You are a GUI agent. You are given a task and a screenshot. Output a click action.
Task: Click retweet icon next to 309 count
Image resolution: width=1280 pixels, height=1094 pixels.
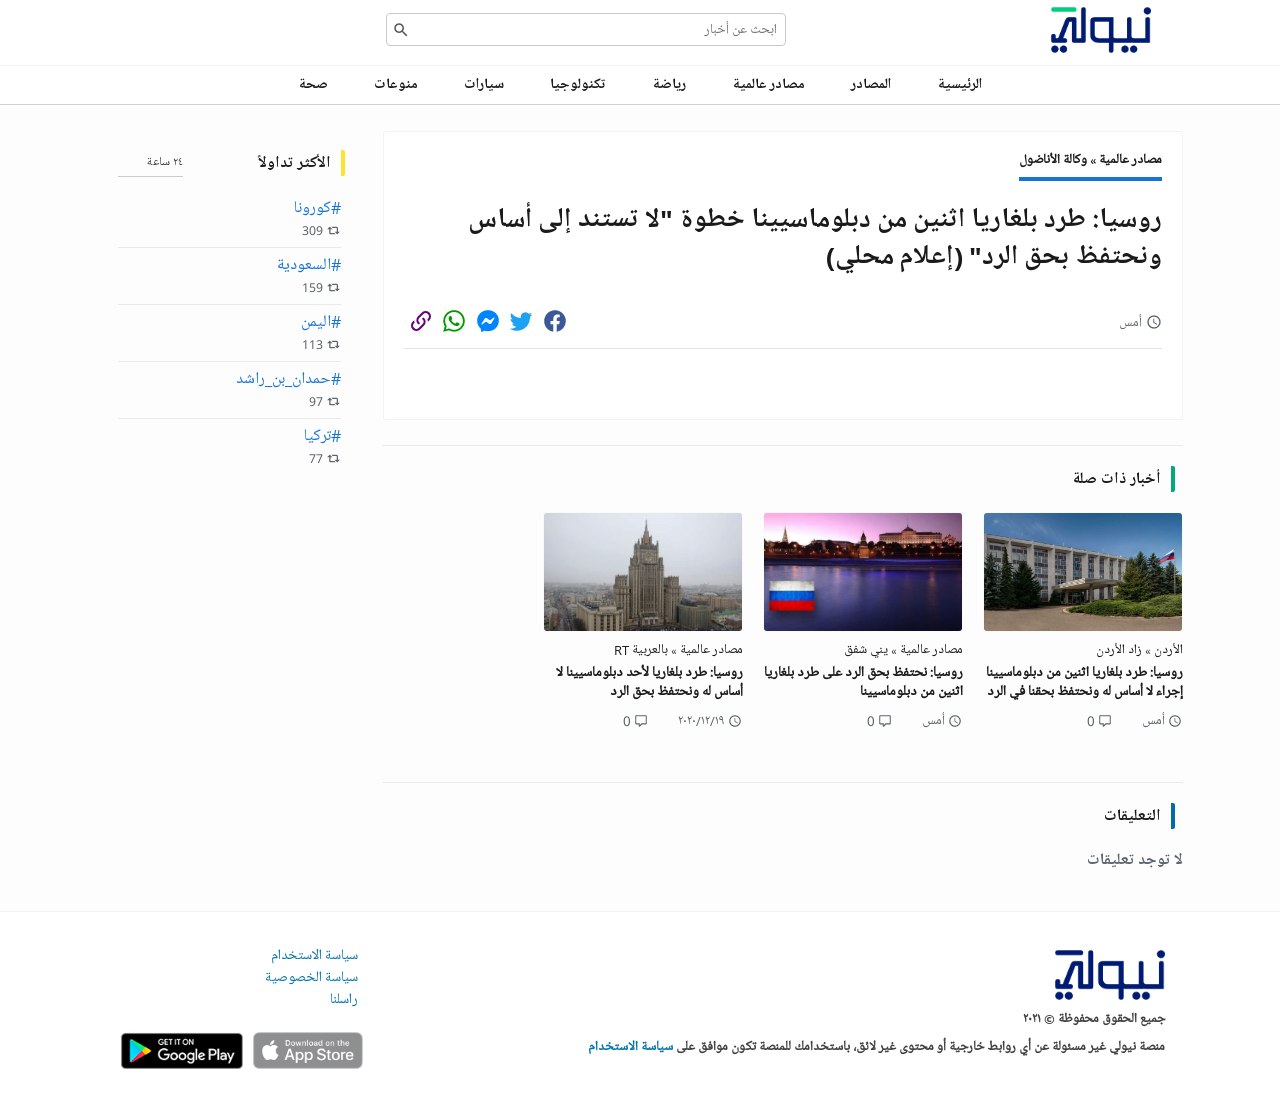click(x=334, y=231)
